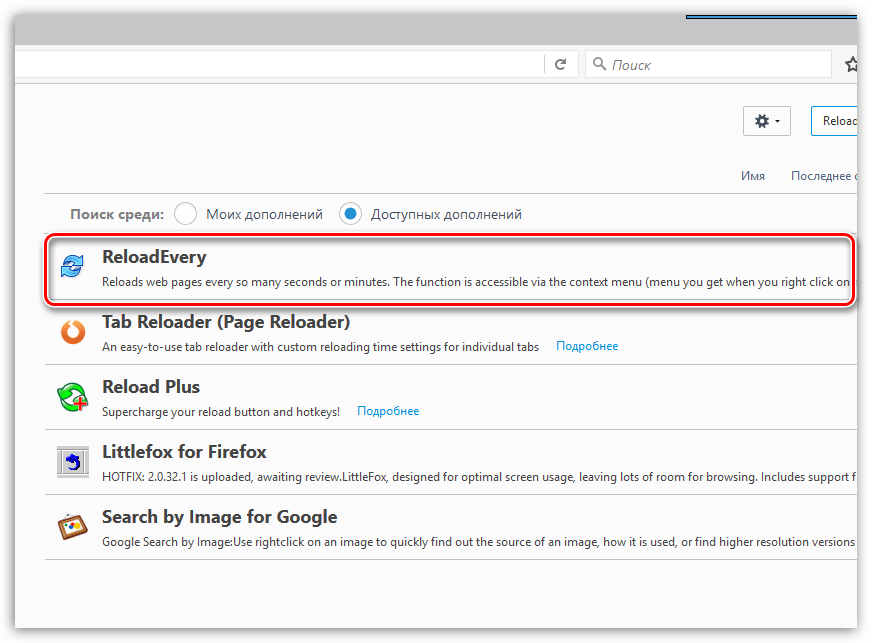Click the magnifier icon in the Поиск box
Viewport: 872px width, 643px height.
coord(600,65)
